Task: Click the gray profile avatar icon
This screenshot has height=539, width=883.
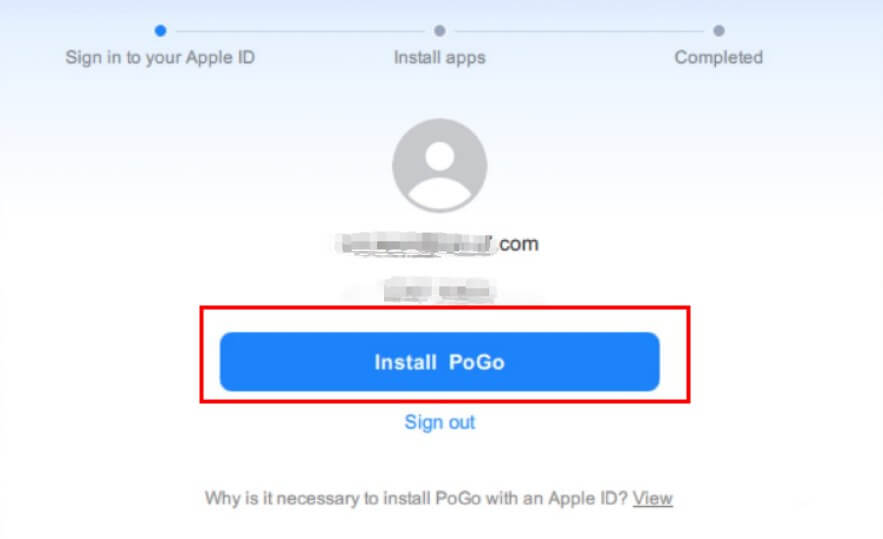Action: [440, 165]
